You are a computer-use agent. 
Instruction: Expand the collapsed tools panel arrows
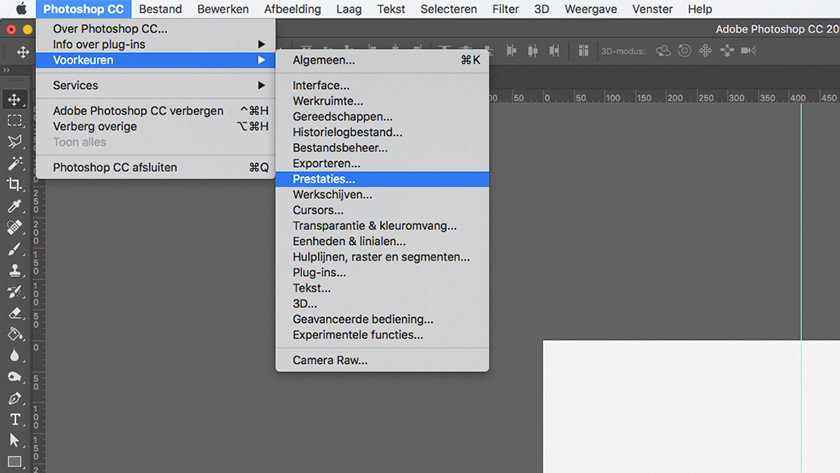(6, 70)
